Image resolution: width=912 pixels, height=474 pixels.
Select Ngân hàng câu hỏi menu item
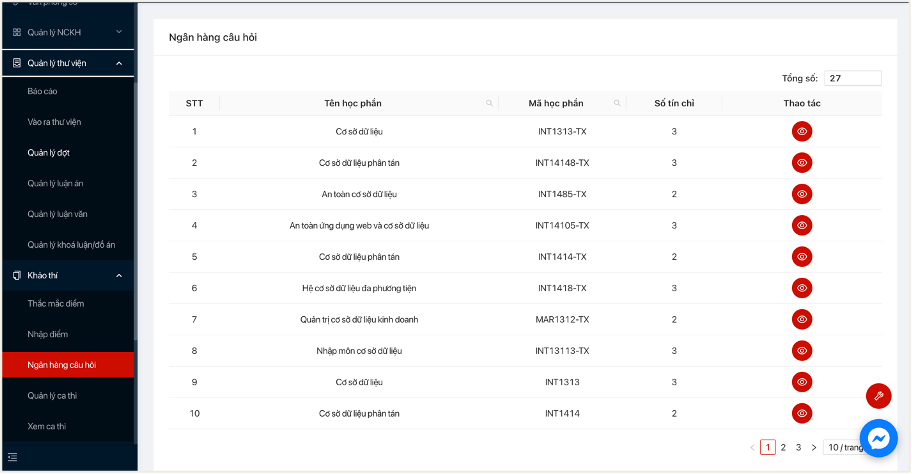(68, 365)
